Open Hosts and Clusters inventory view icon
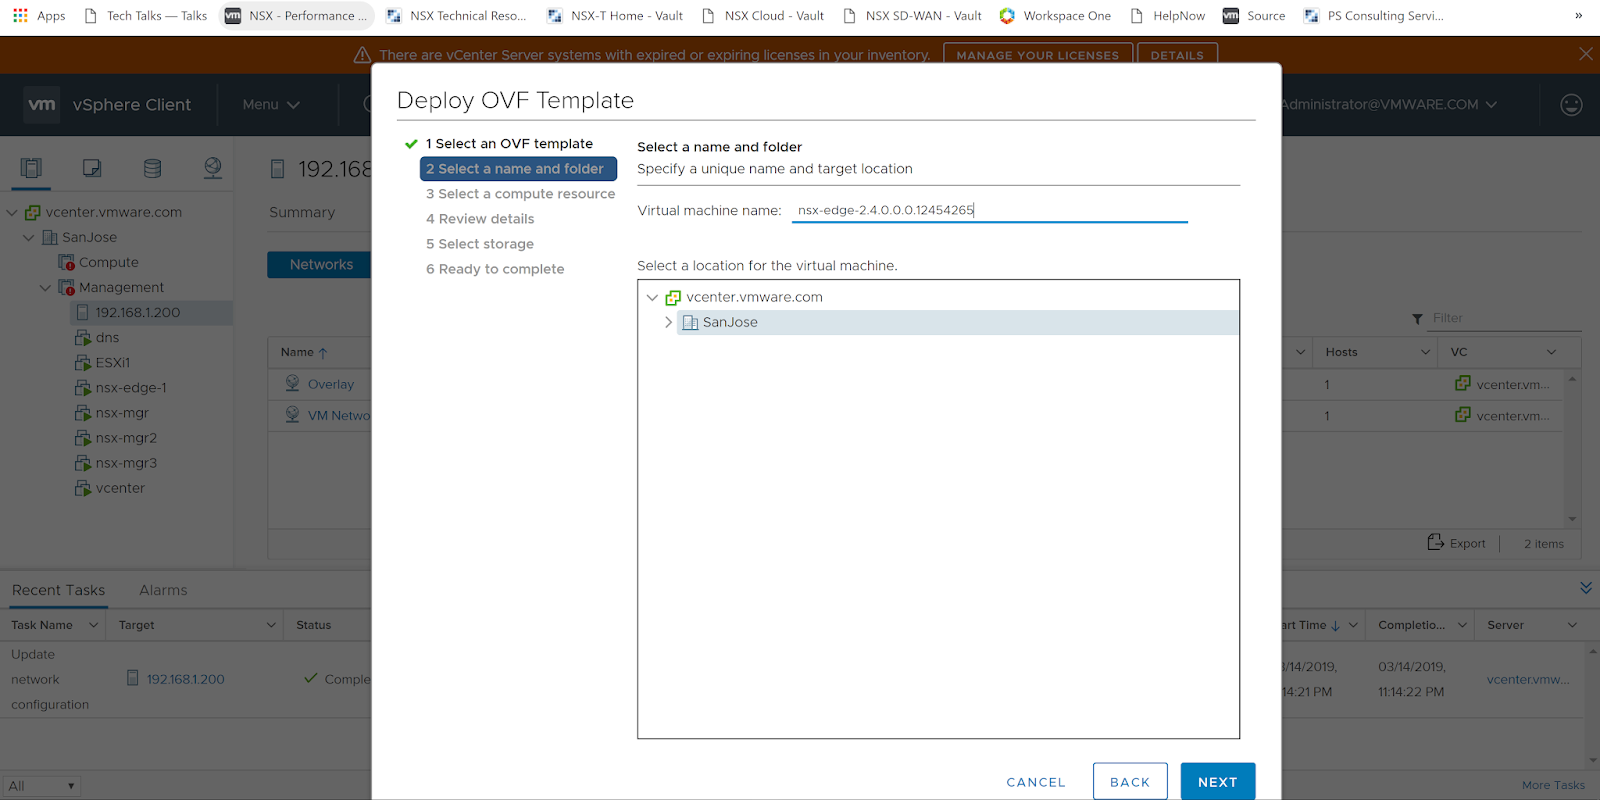 click(31, 168)
